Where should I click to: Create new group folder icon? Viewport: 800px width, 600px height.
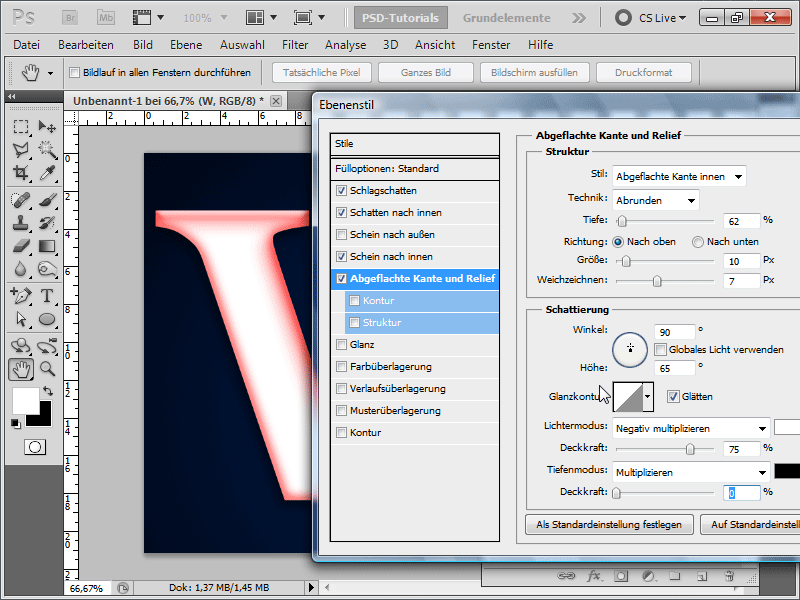tap(674, 576)
